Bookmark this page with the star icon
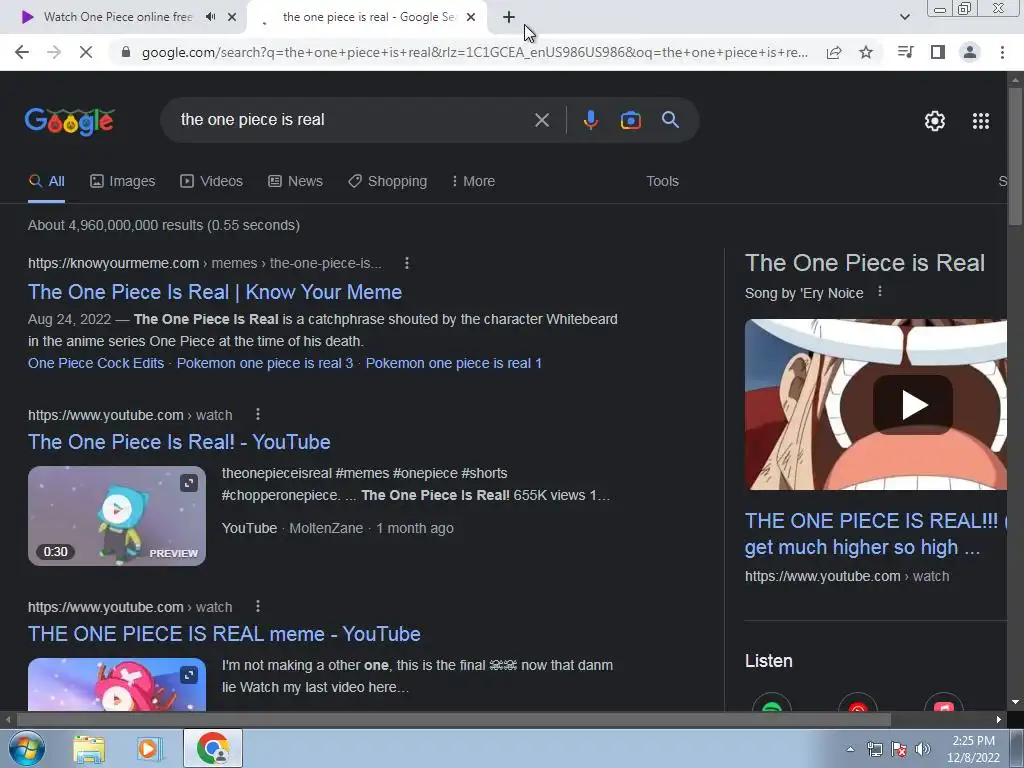Screen dimensions: 1024x768 point(866,52)
